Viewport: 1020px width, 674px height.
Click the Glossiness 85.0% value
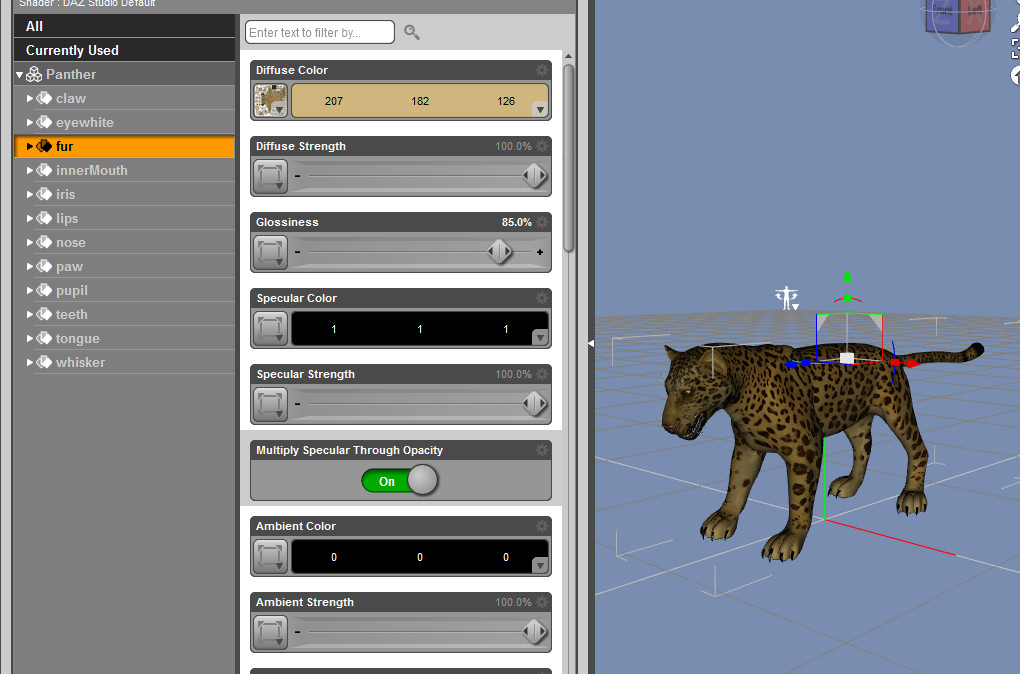517,222
